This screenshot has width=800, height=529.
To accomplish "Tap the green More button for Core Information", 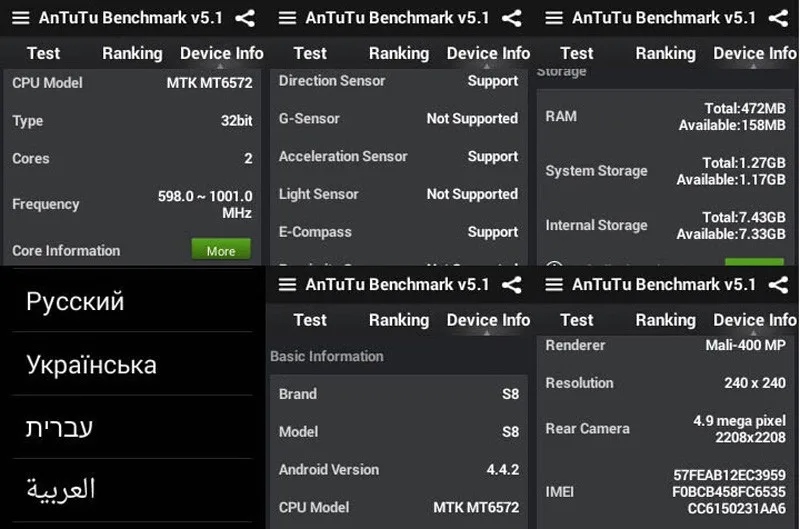I will click(221, 250).
